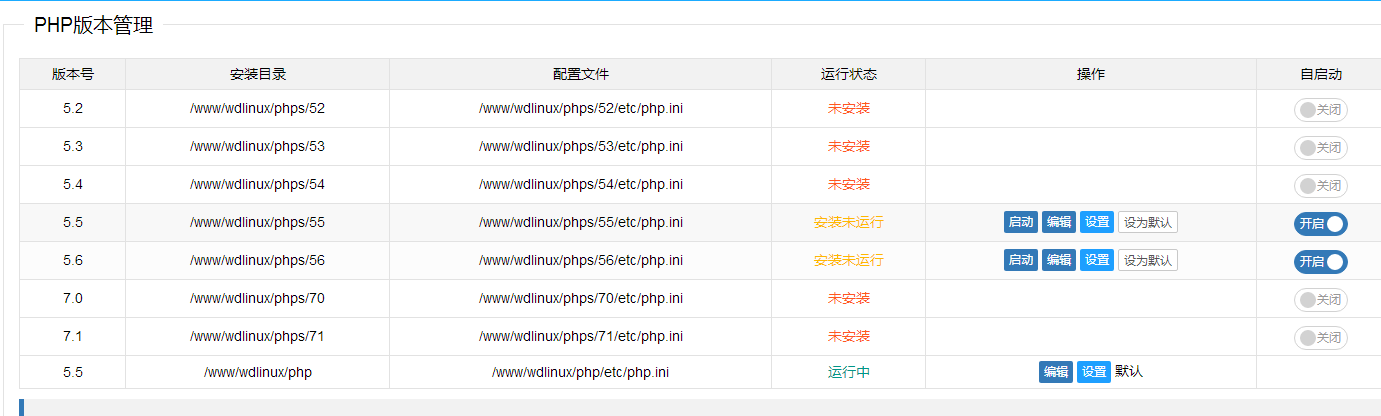Viewport: 1381px width, 416px height.
Task: Toggle the 关闭 autostart switch for PHP 7.0
Action: click(1320, 300)
